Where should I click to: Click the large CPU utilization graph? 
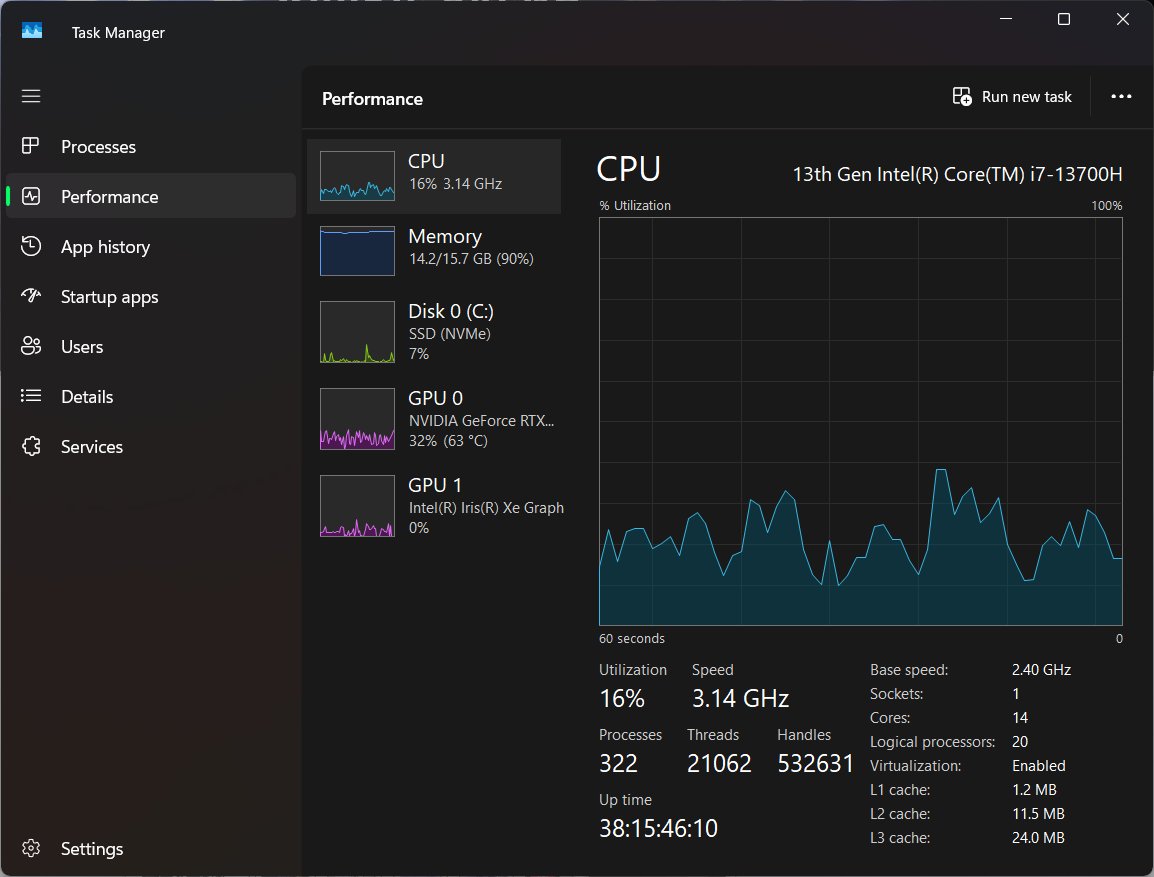[x=860, y=422]
